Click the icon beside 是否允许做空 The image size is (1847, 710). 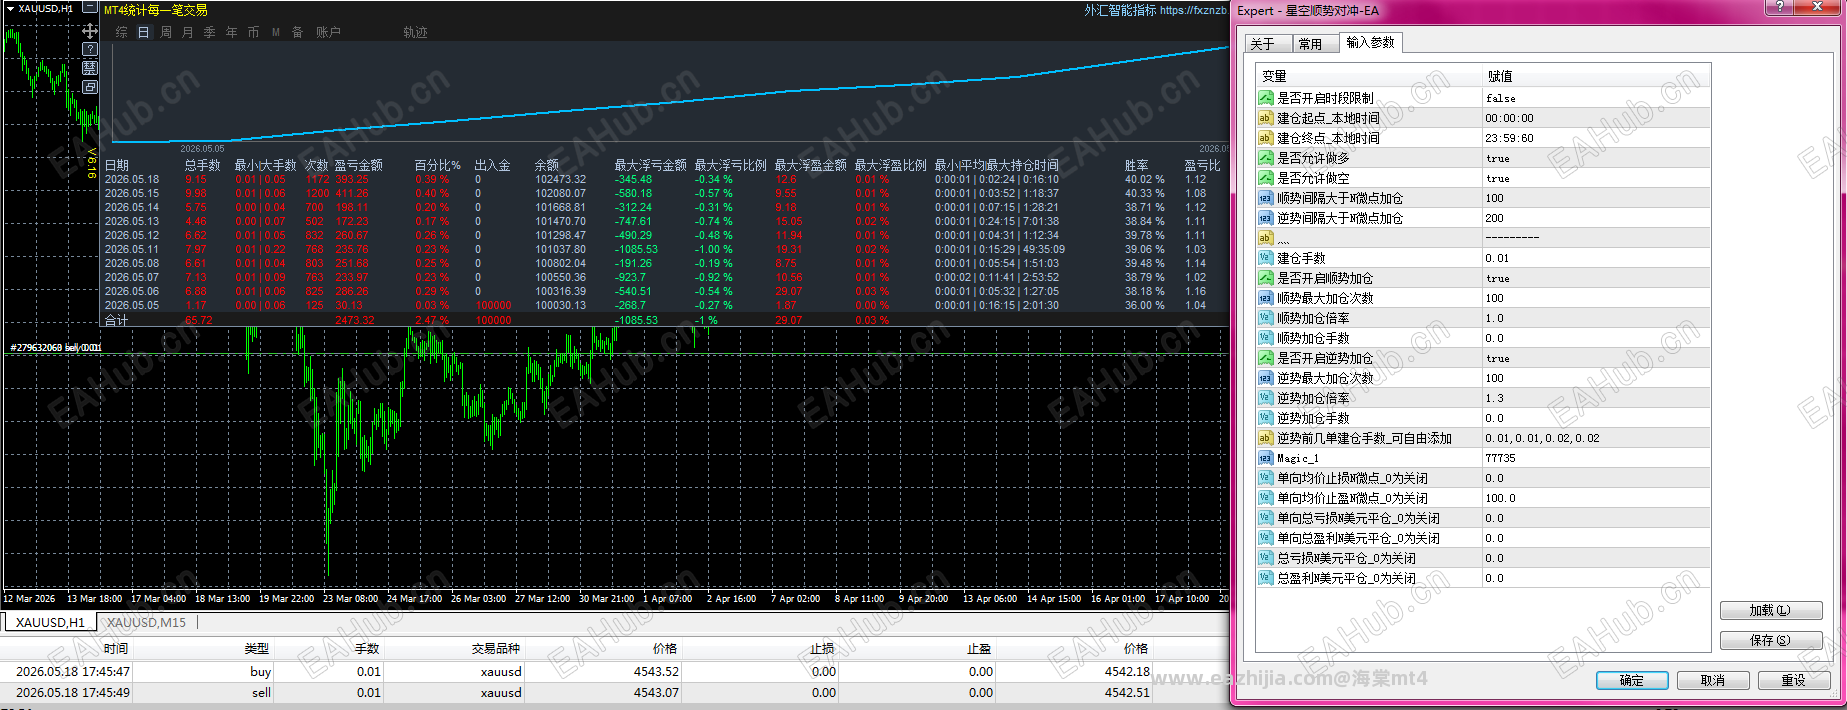point(1266,178)
